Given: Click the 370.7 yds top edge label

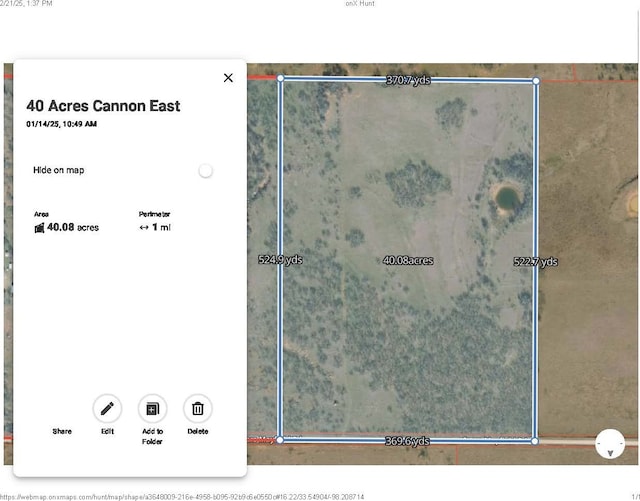Looking at the screenshot, I should 408,80.
